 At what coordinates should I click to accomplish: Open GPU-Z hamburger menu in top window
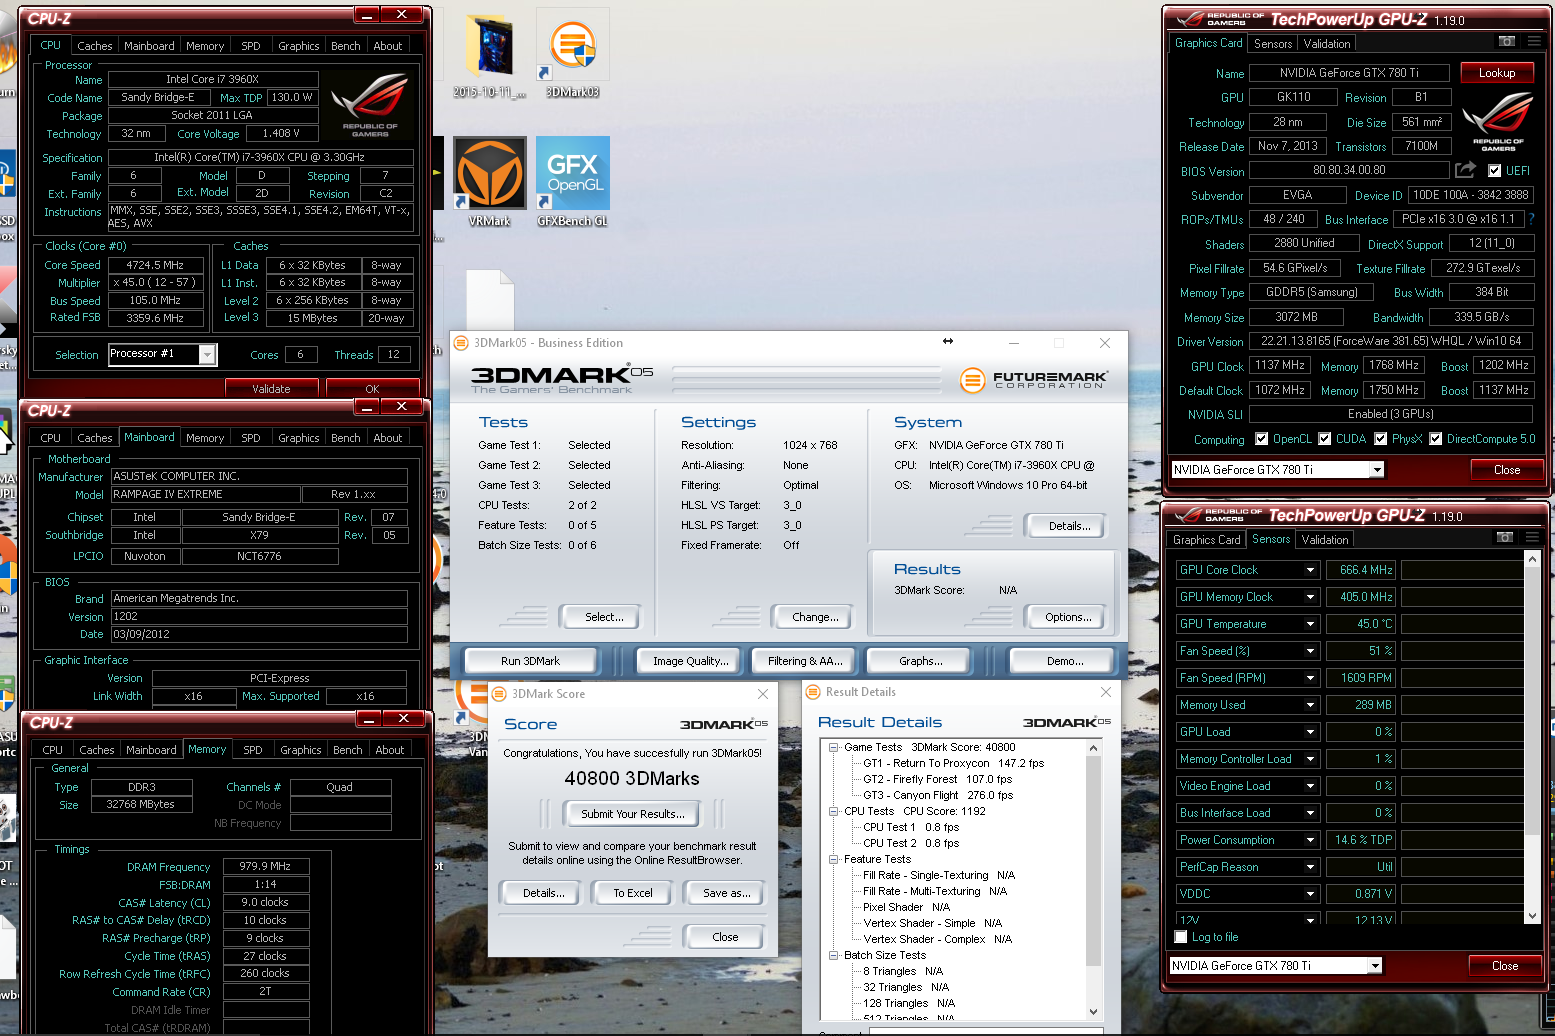click(1533, 41)
